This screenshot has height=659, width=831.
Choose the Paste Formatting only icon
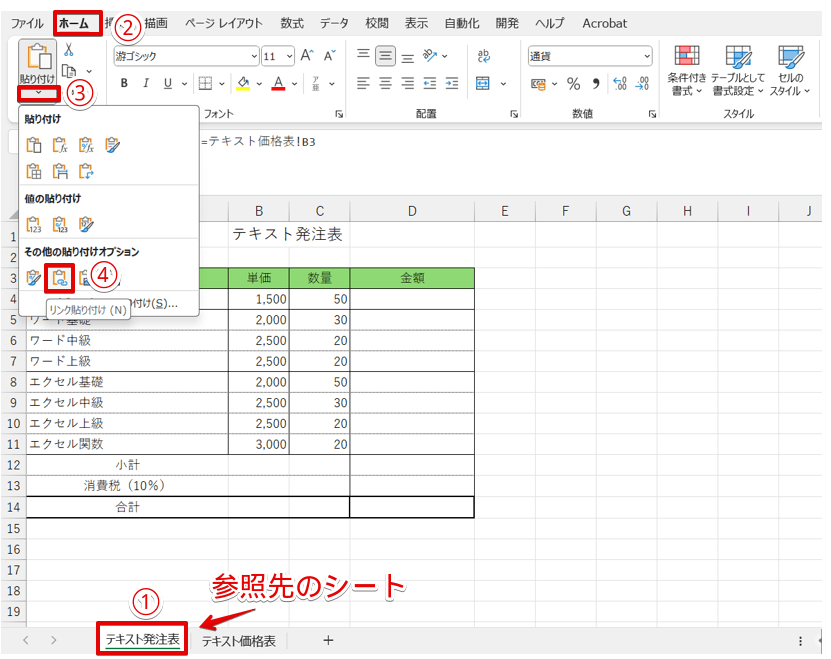(x=34, y=277)
